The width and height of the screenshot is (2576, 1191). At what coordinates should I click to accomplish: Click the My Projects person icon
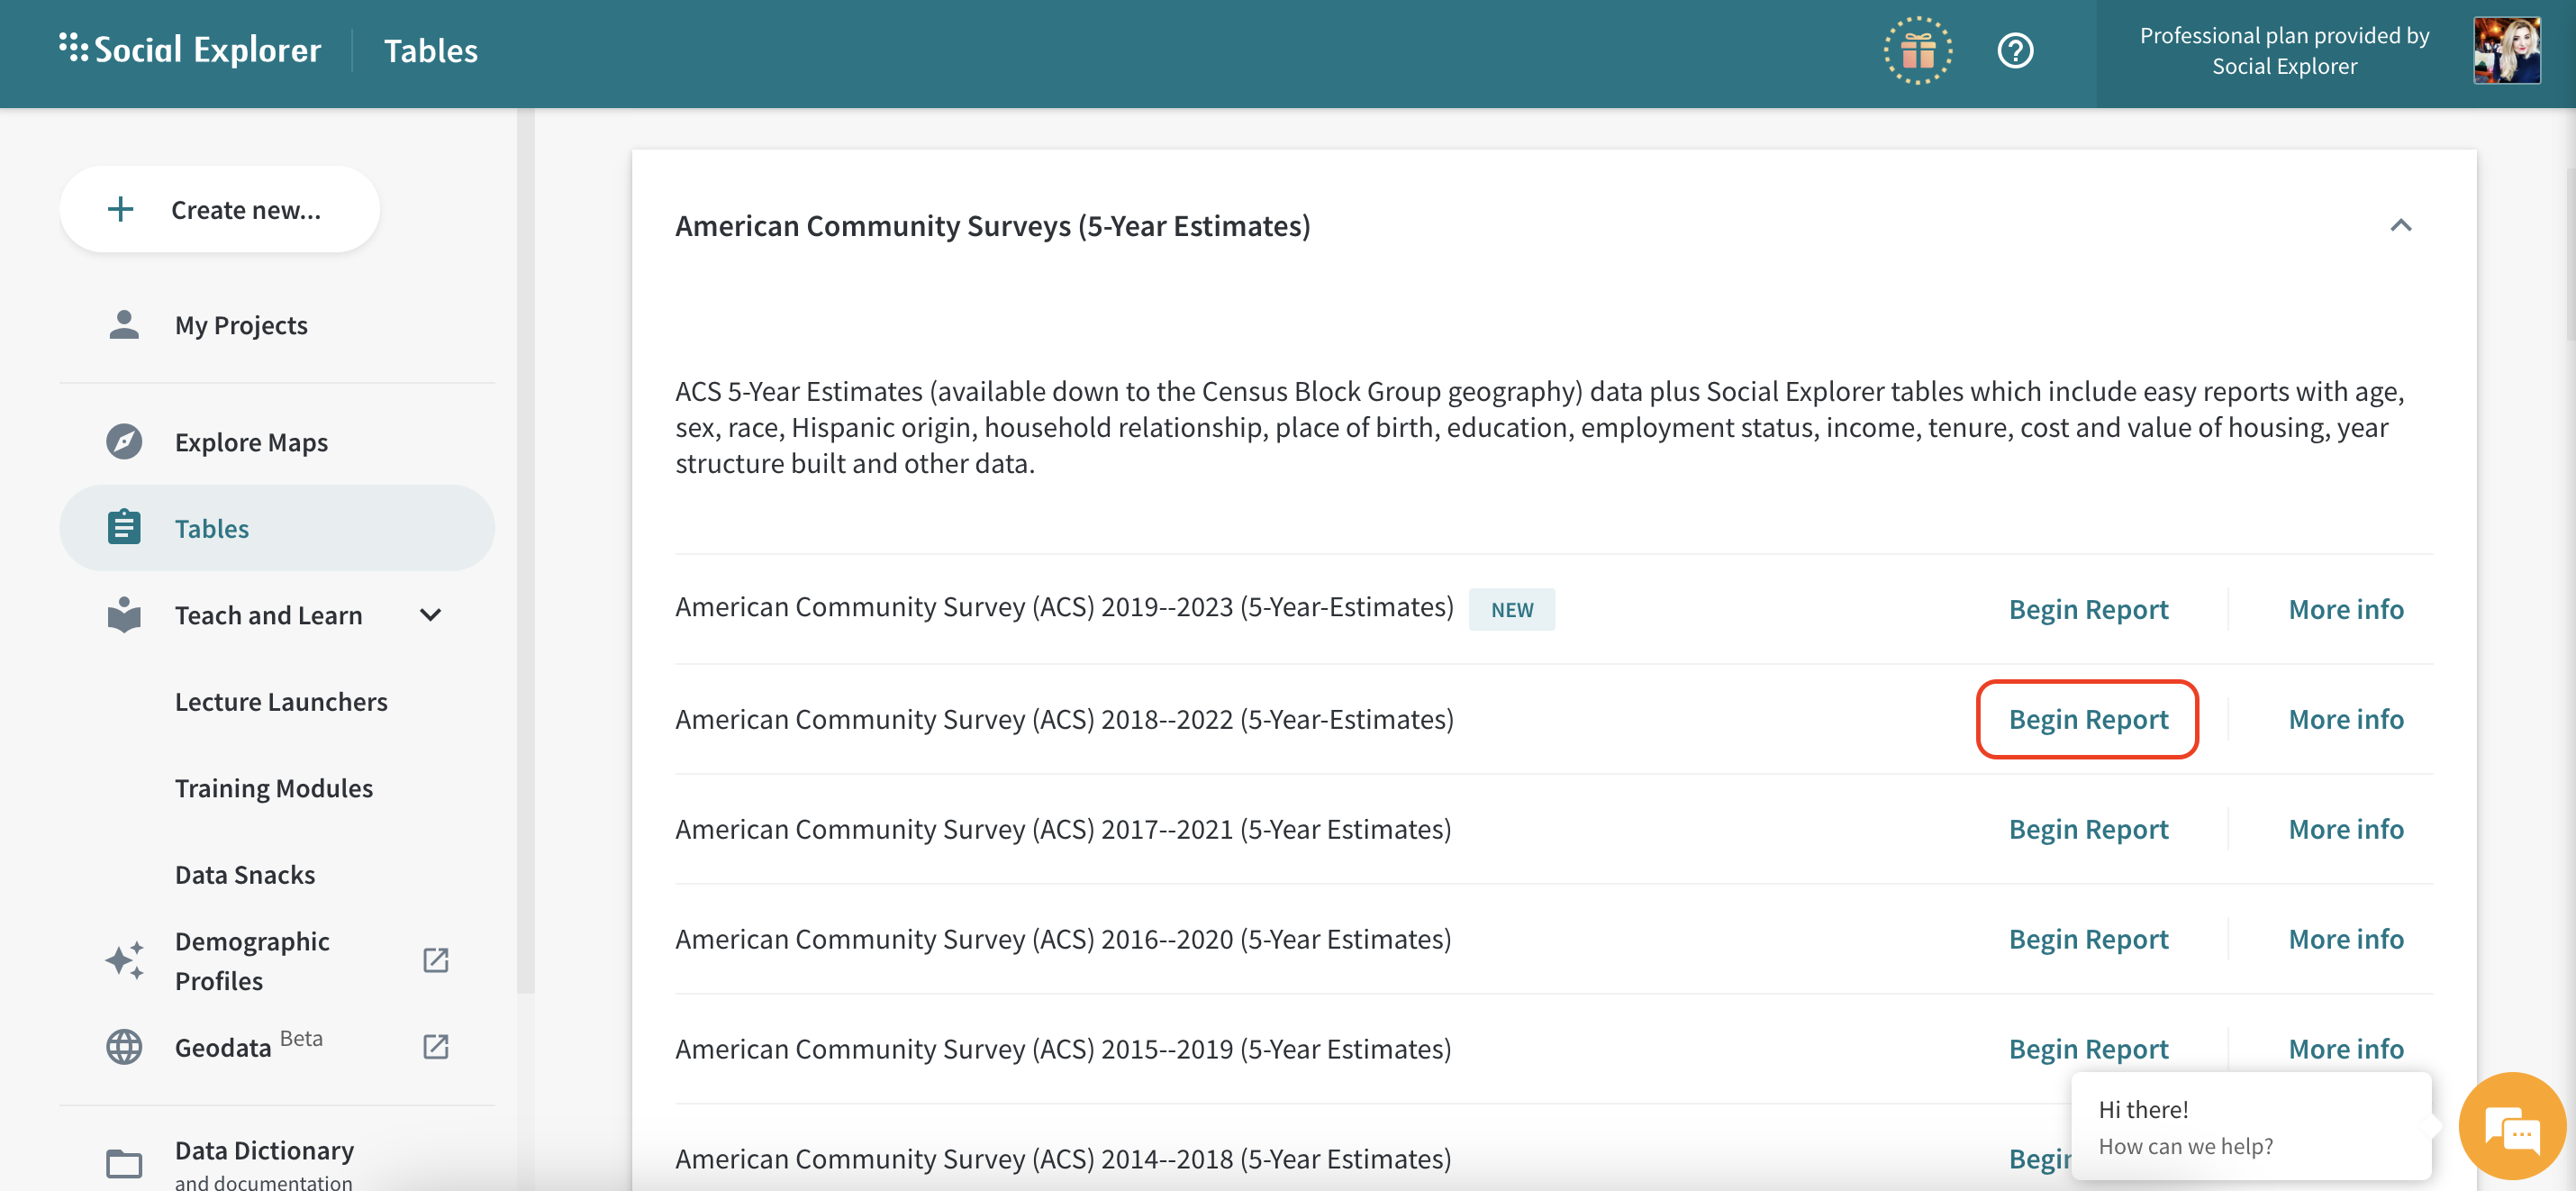coord(124,325)
